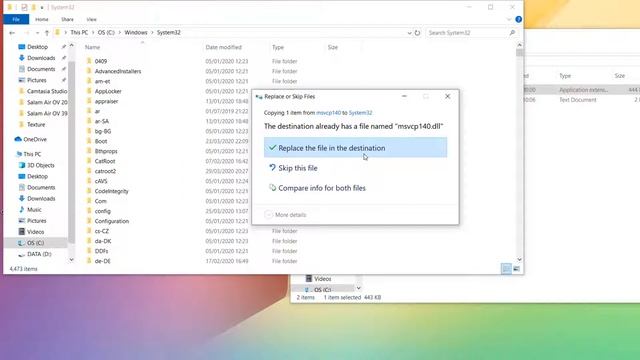Open Explorer help icon
The height and width of the screenshot is (360, 640).
tap(518, 19)
